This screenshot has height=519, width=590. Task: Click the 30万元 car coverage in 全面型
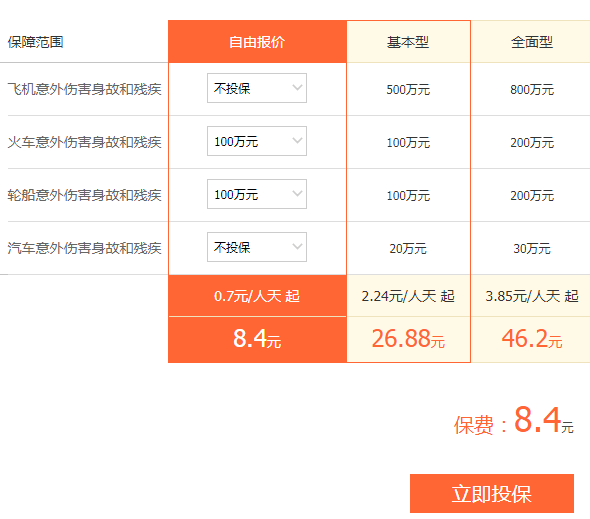point(532,248)
